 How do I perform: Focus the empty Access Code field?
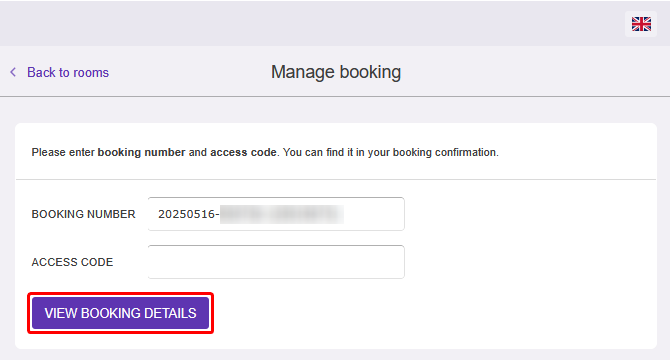[x=276, y=262]
